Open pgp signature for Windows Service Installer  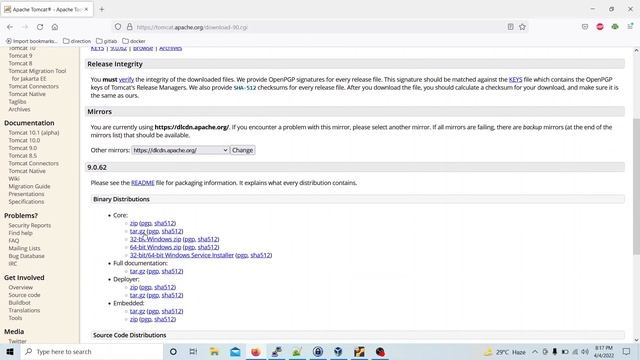coord(242,255)
